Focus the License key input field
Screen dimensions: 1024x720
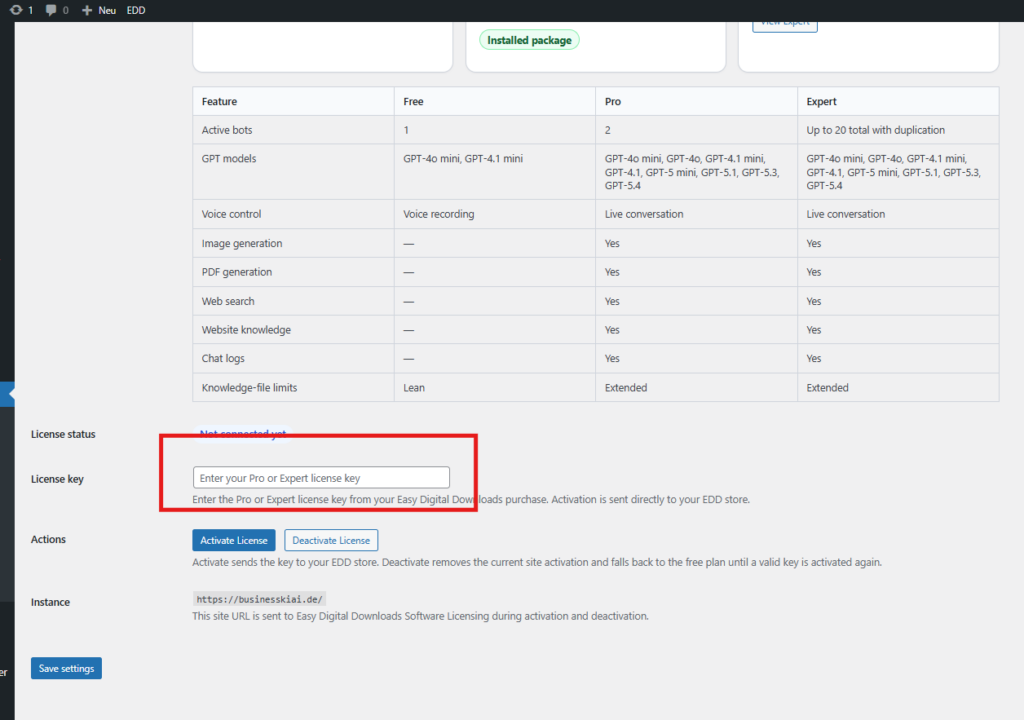(321, 478)
